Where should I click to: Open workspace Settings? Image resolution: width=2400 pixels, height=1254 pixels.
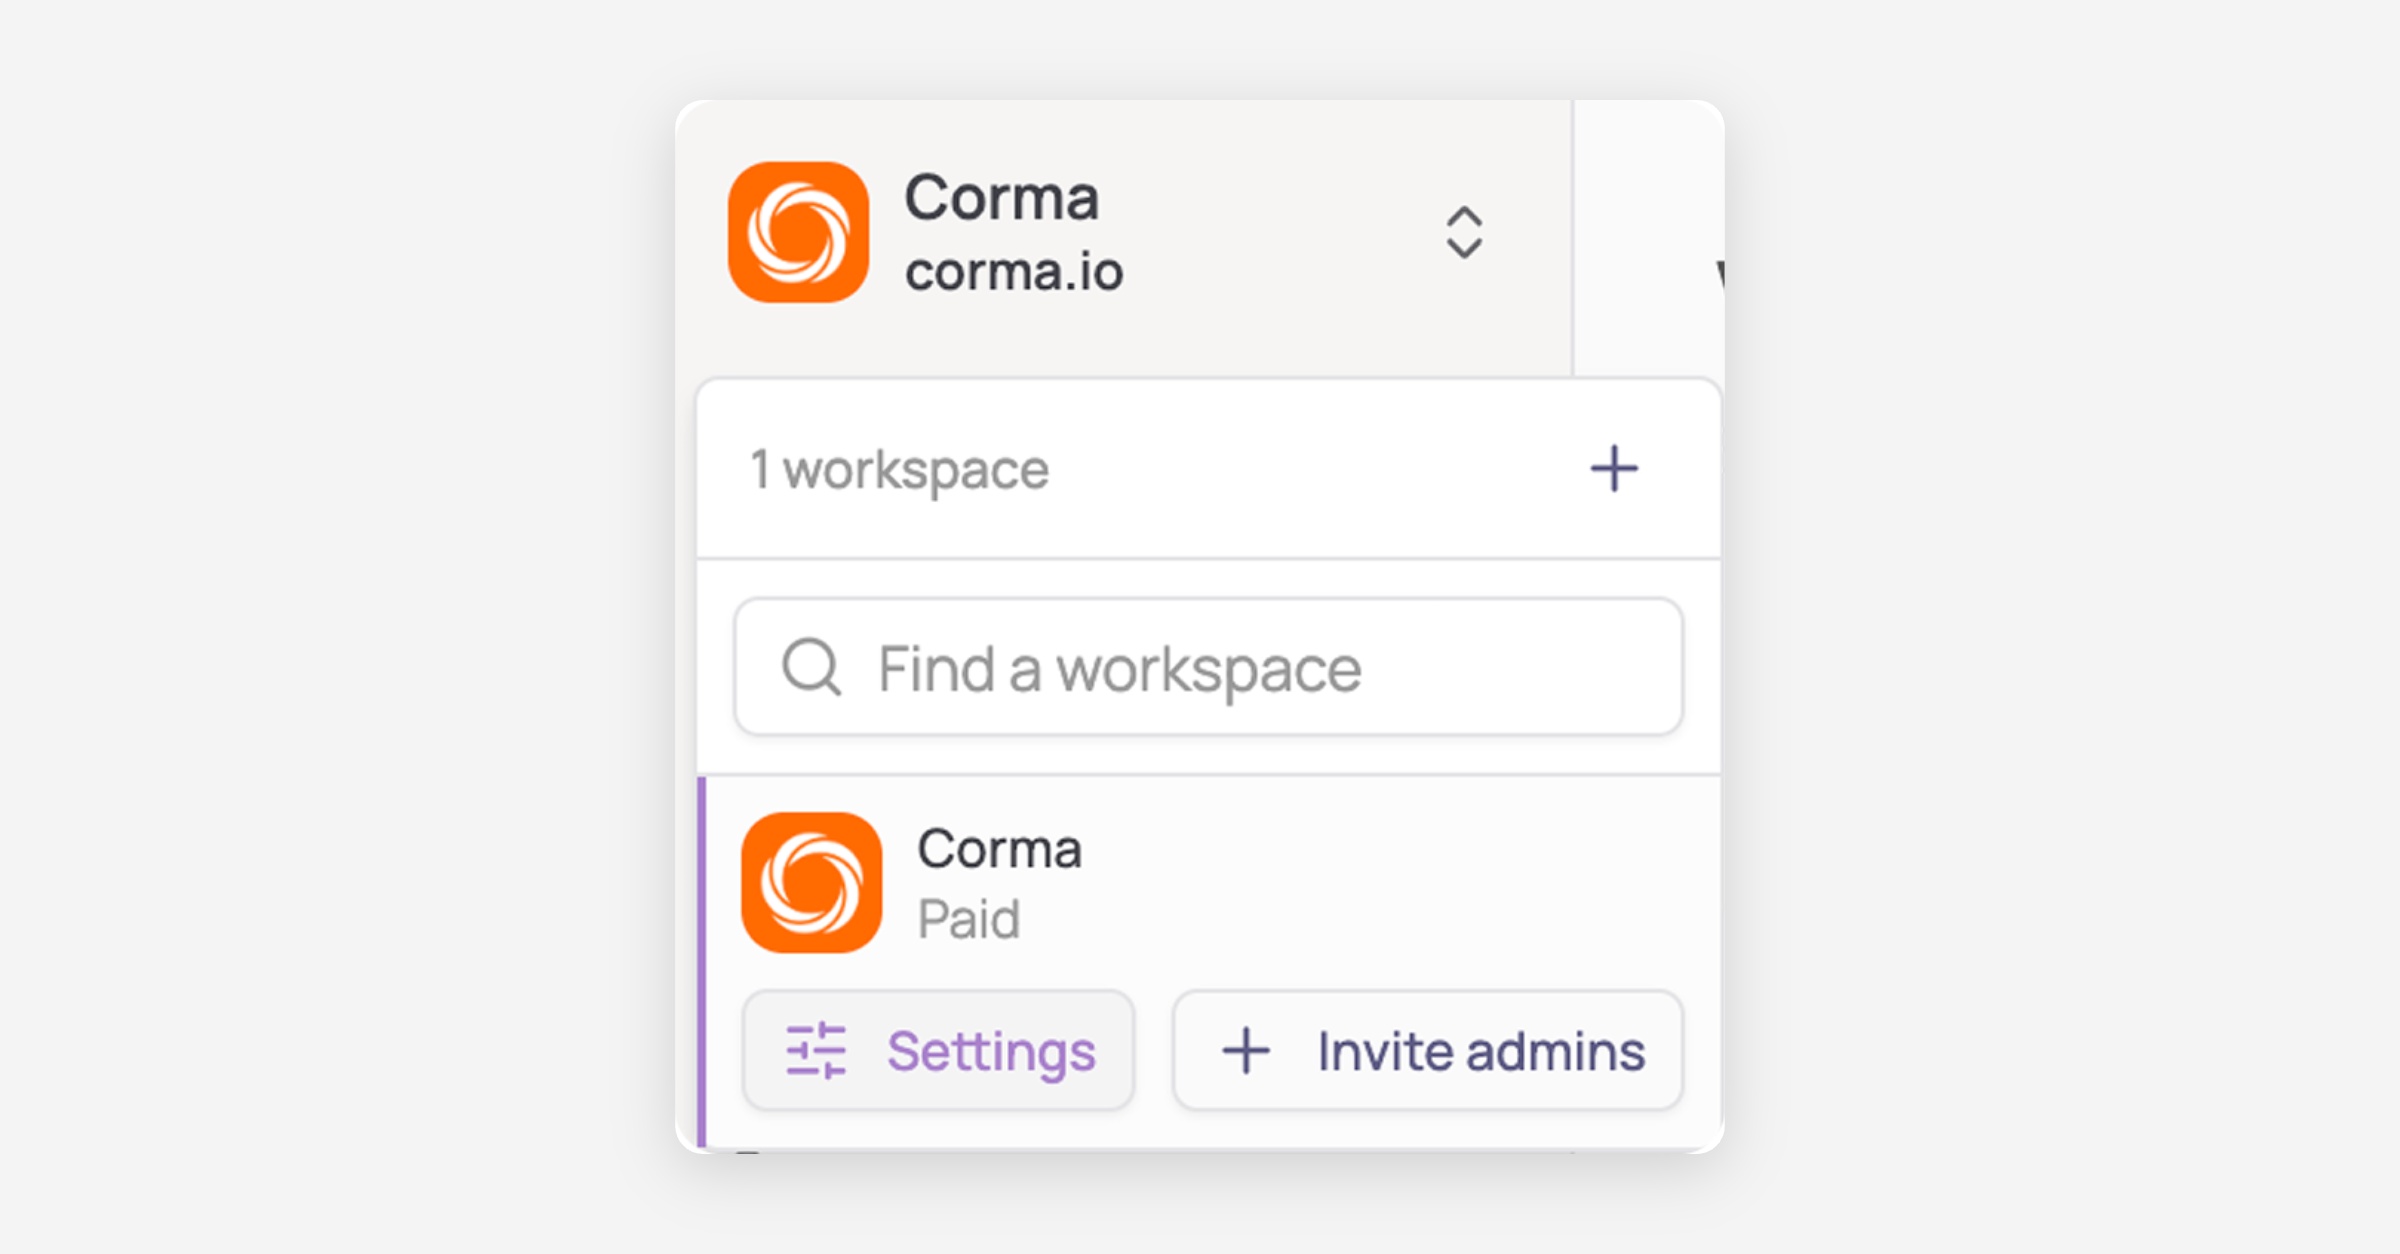[938, 1050]
